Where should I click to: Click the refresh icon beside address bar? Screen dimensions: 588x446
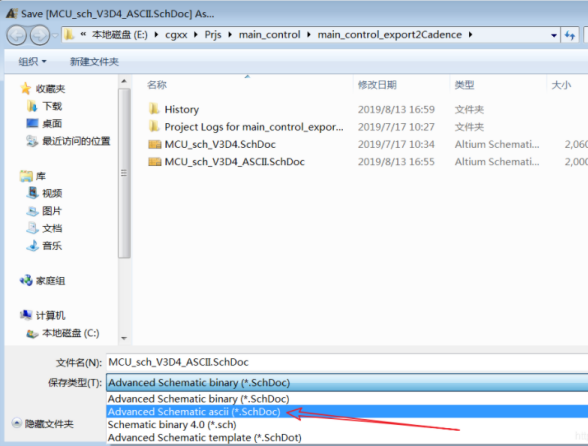(x=570, y=35)
